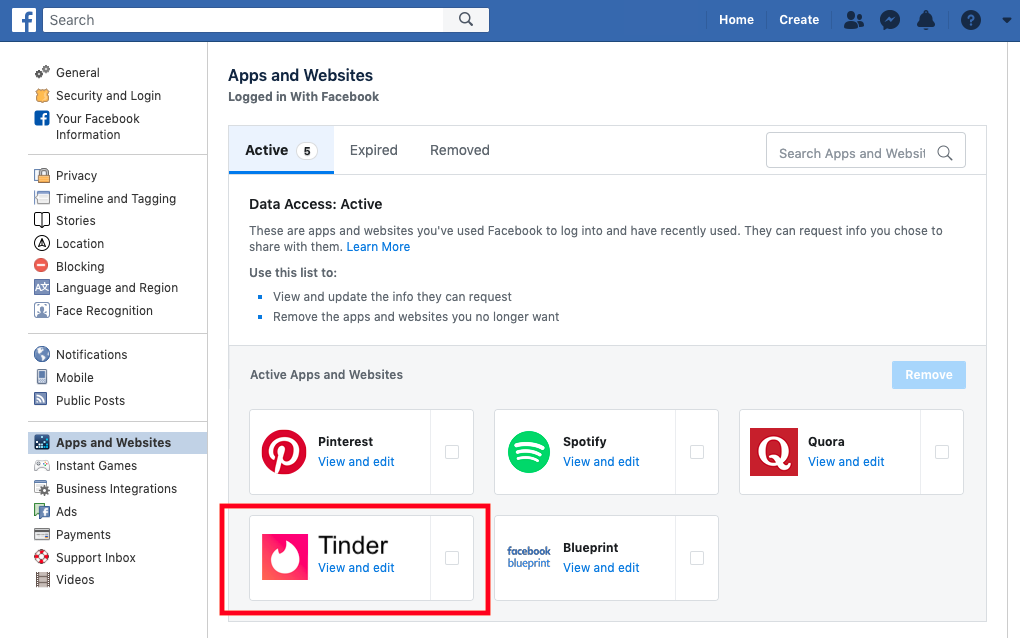Click the Tinder app logo
The image size is (1020, 638).
(x=285, y=557)
